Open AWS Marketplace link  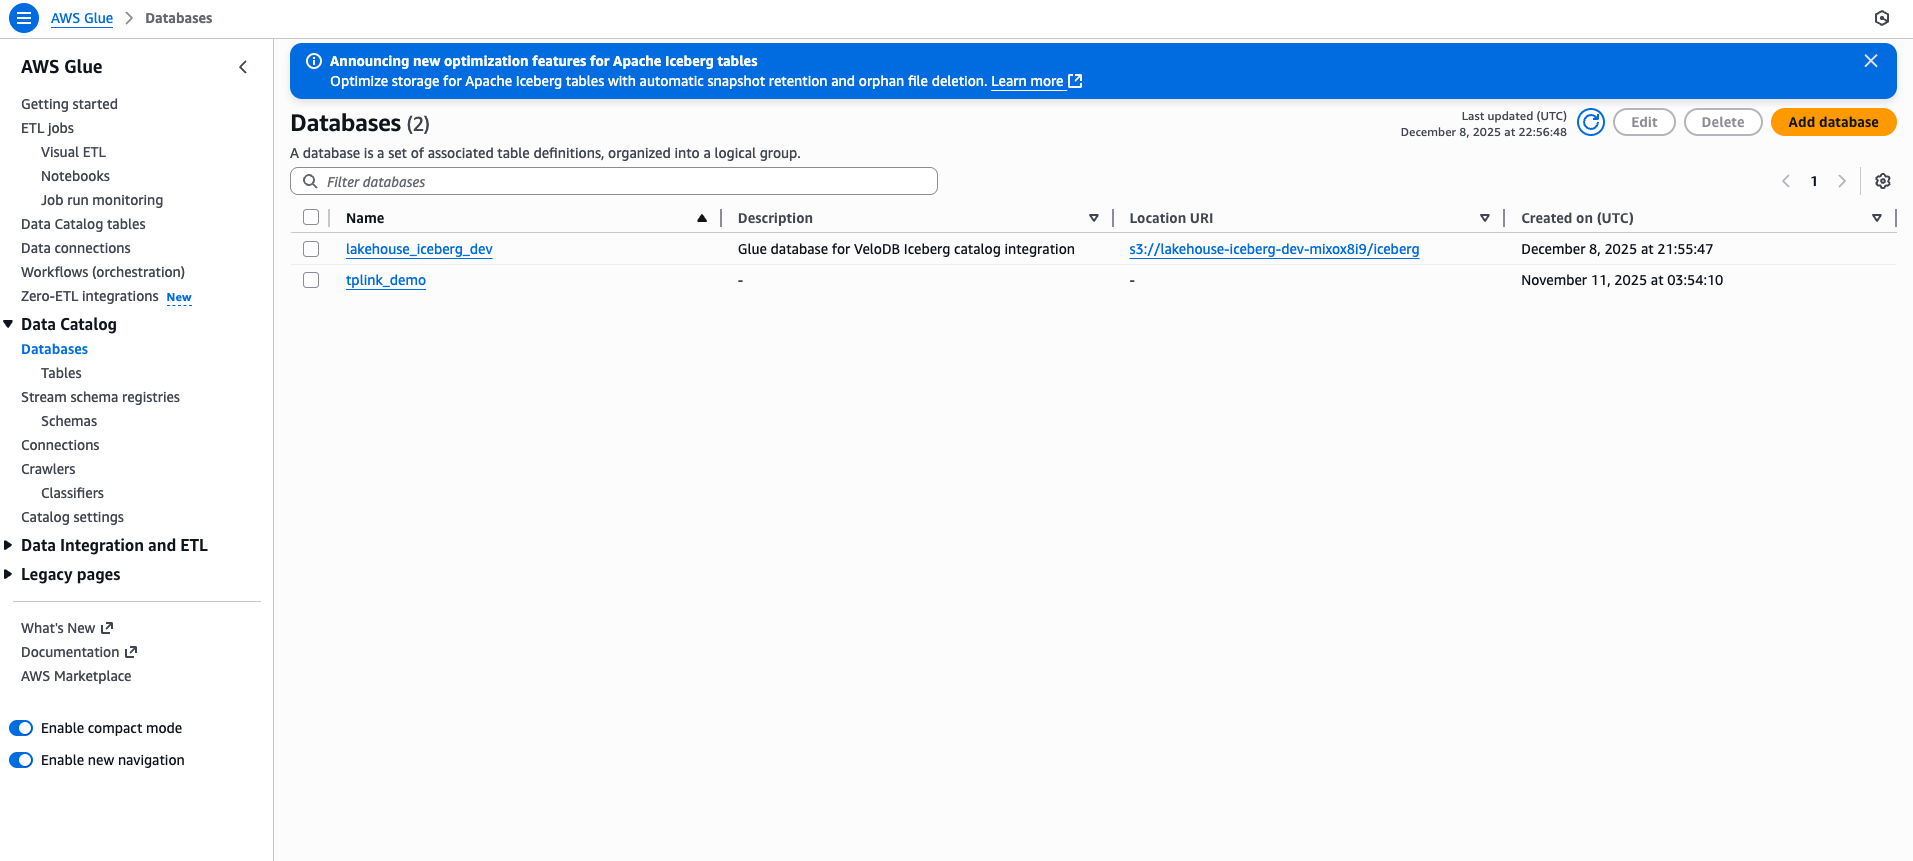(x=76, y=676)
